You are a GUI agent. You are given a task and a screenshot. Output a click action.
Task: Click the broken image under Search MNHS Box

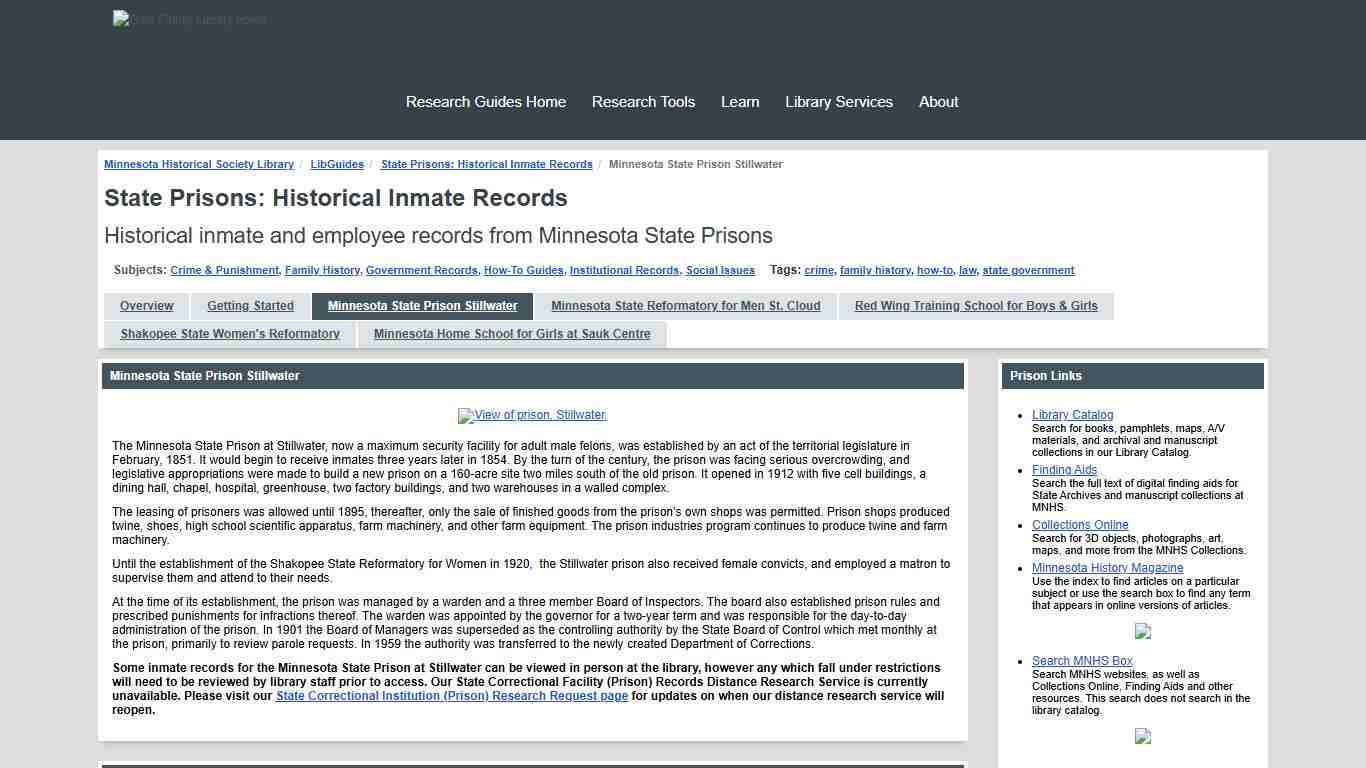tap(1142, 737)
